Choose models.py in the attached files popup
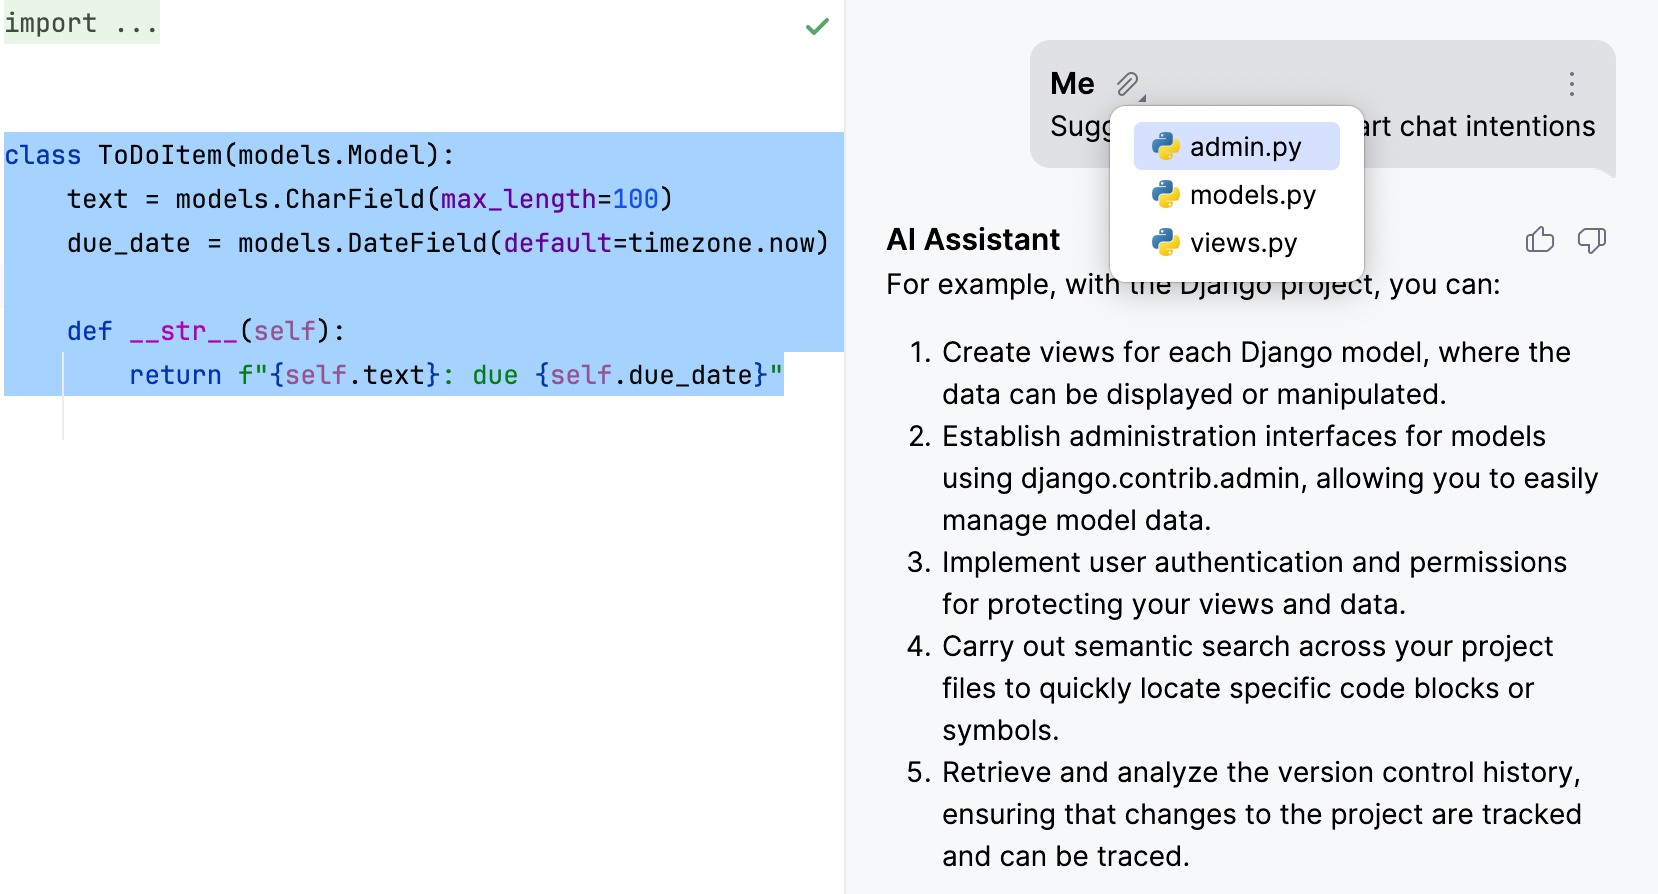 pyautogui.click(x=1252, y=195)
